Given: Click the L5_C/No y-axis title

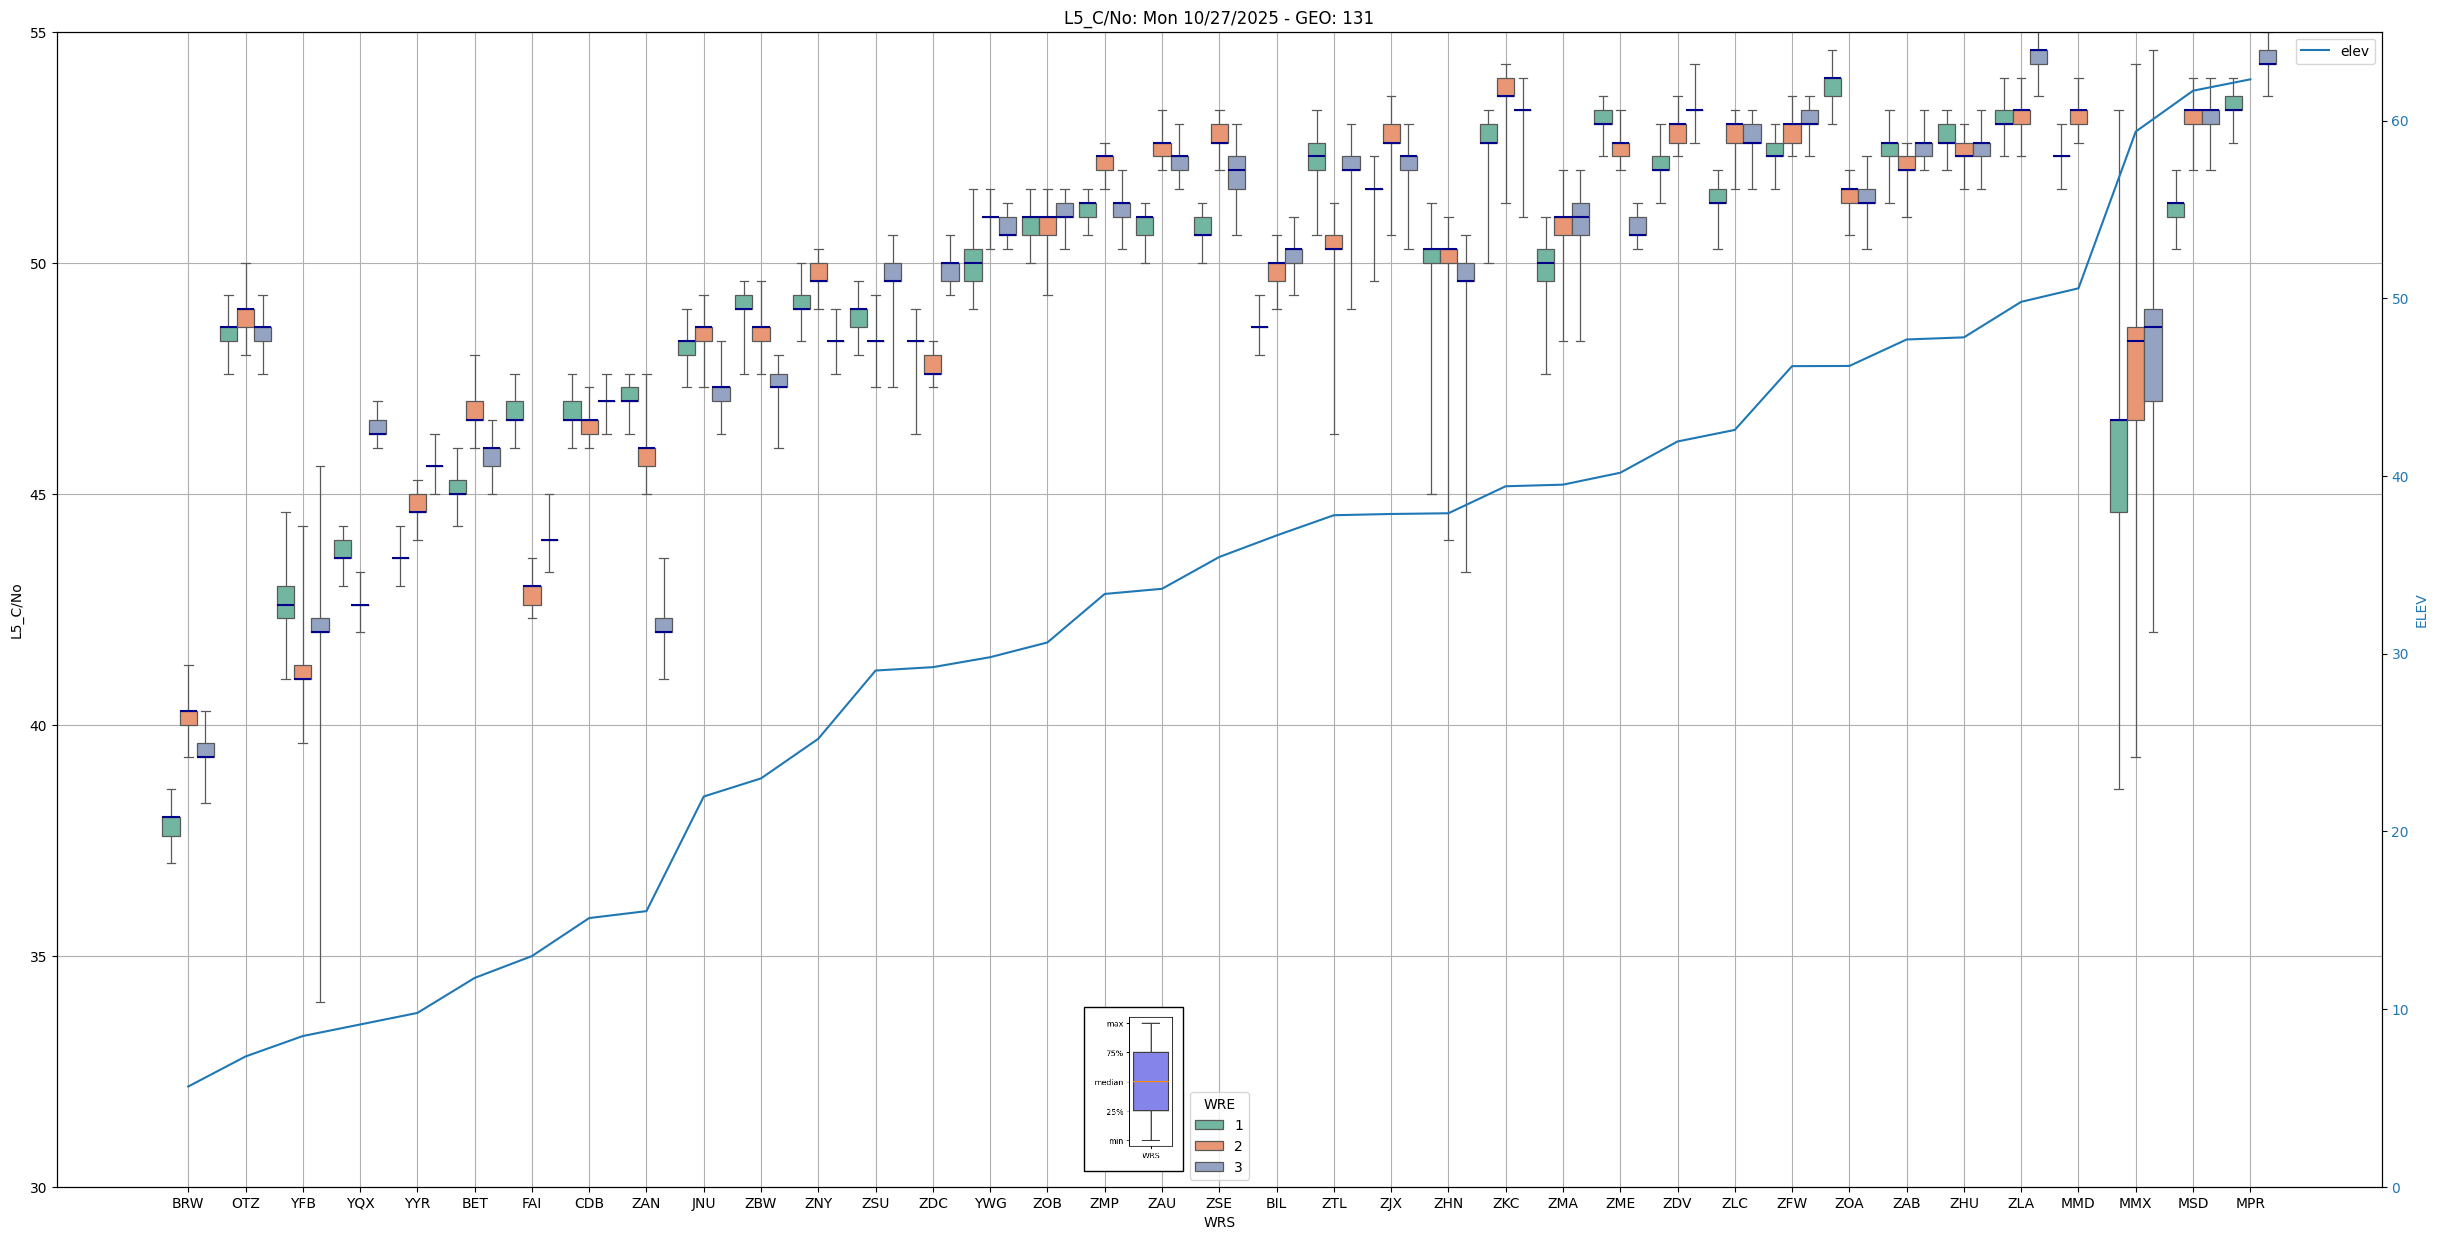Looking at the screenshot, I should click(16, 611).
